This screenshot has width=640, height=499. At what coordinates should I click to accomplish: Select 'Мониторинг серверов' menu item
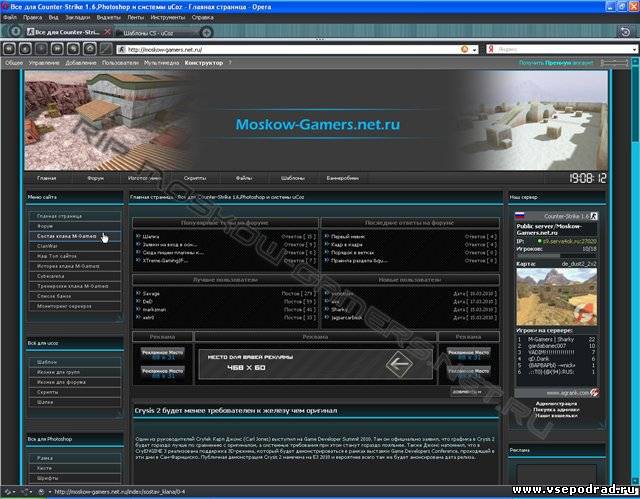click(75, 306)
